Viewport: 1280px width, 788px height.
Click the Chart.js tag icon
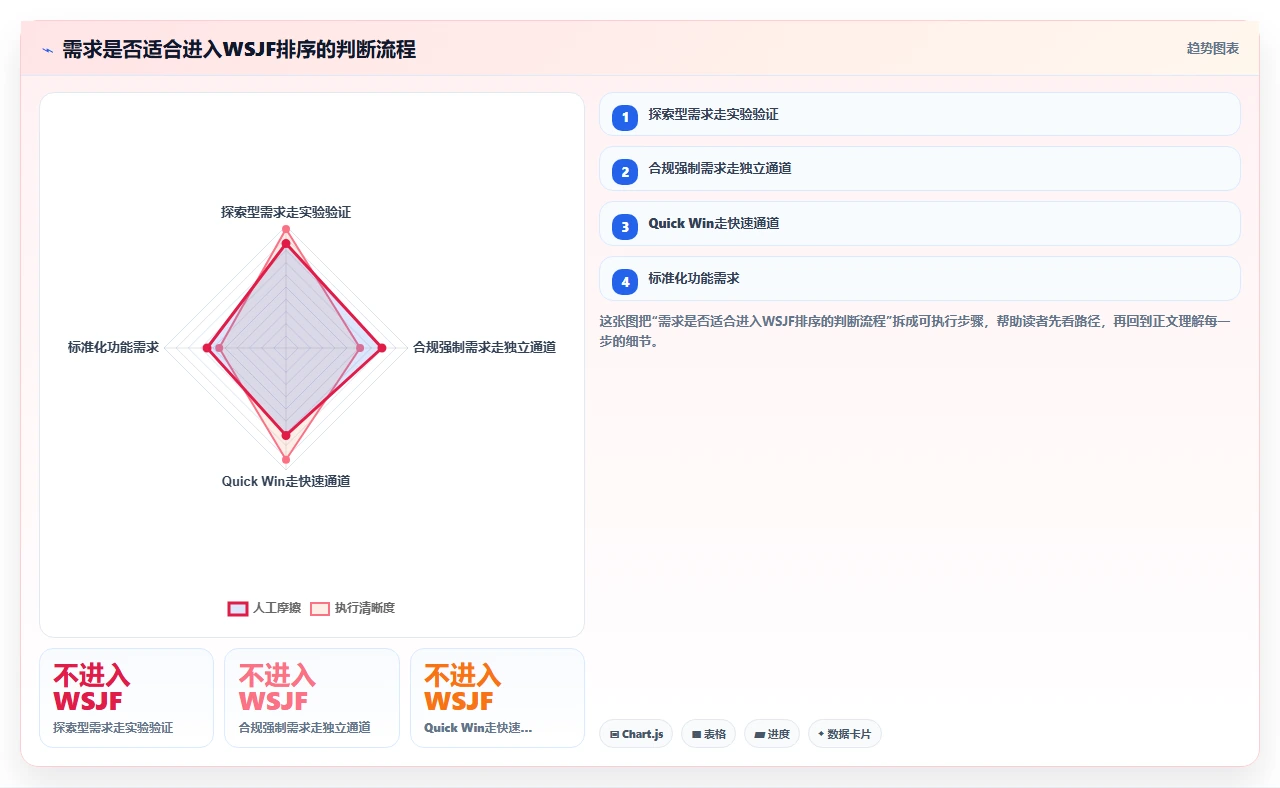point(614,734)
